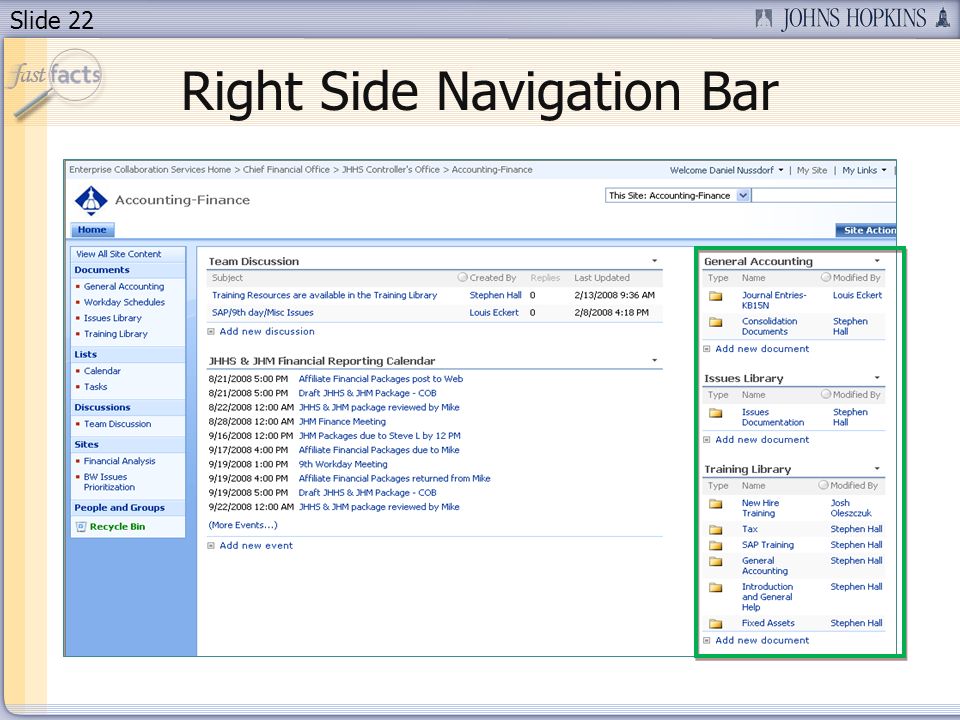Image resolution: width=960 pixels, height=720 pixels.
Task: Open the Introduction and General Help folder icon
Action: (716, 588)
